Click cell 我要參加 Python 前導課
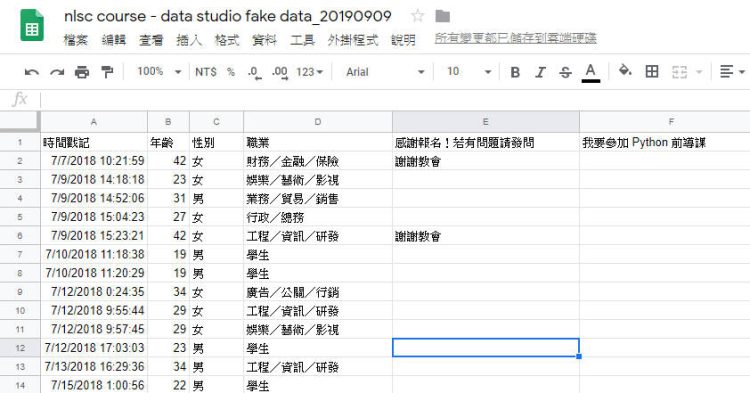The width and height of the screenshot is (750, 393). (x=665, y=142)
